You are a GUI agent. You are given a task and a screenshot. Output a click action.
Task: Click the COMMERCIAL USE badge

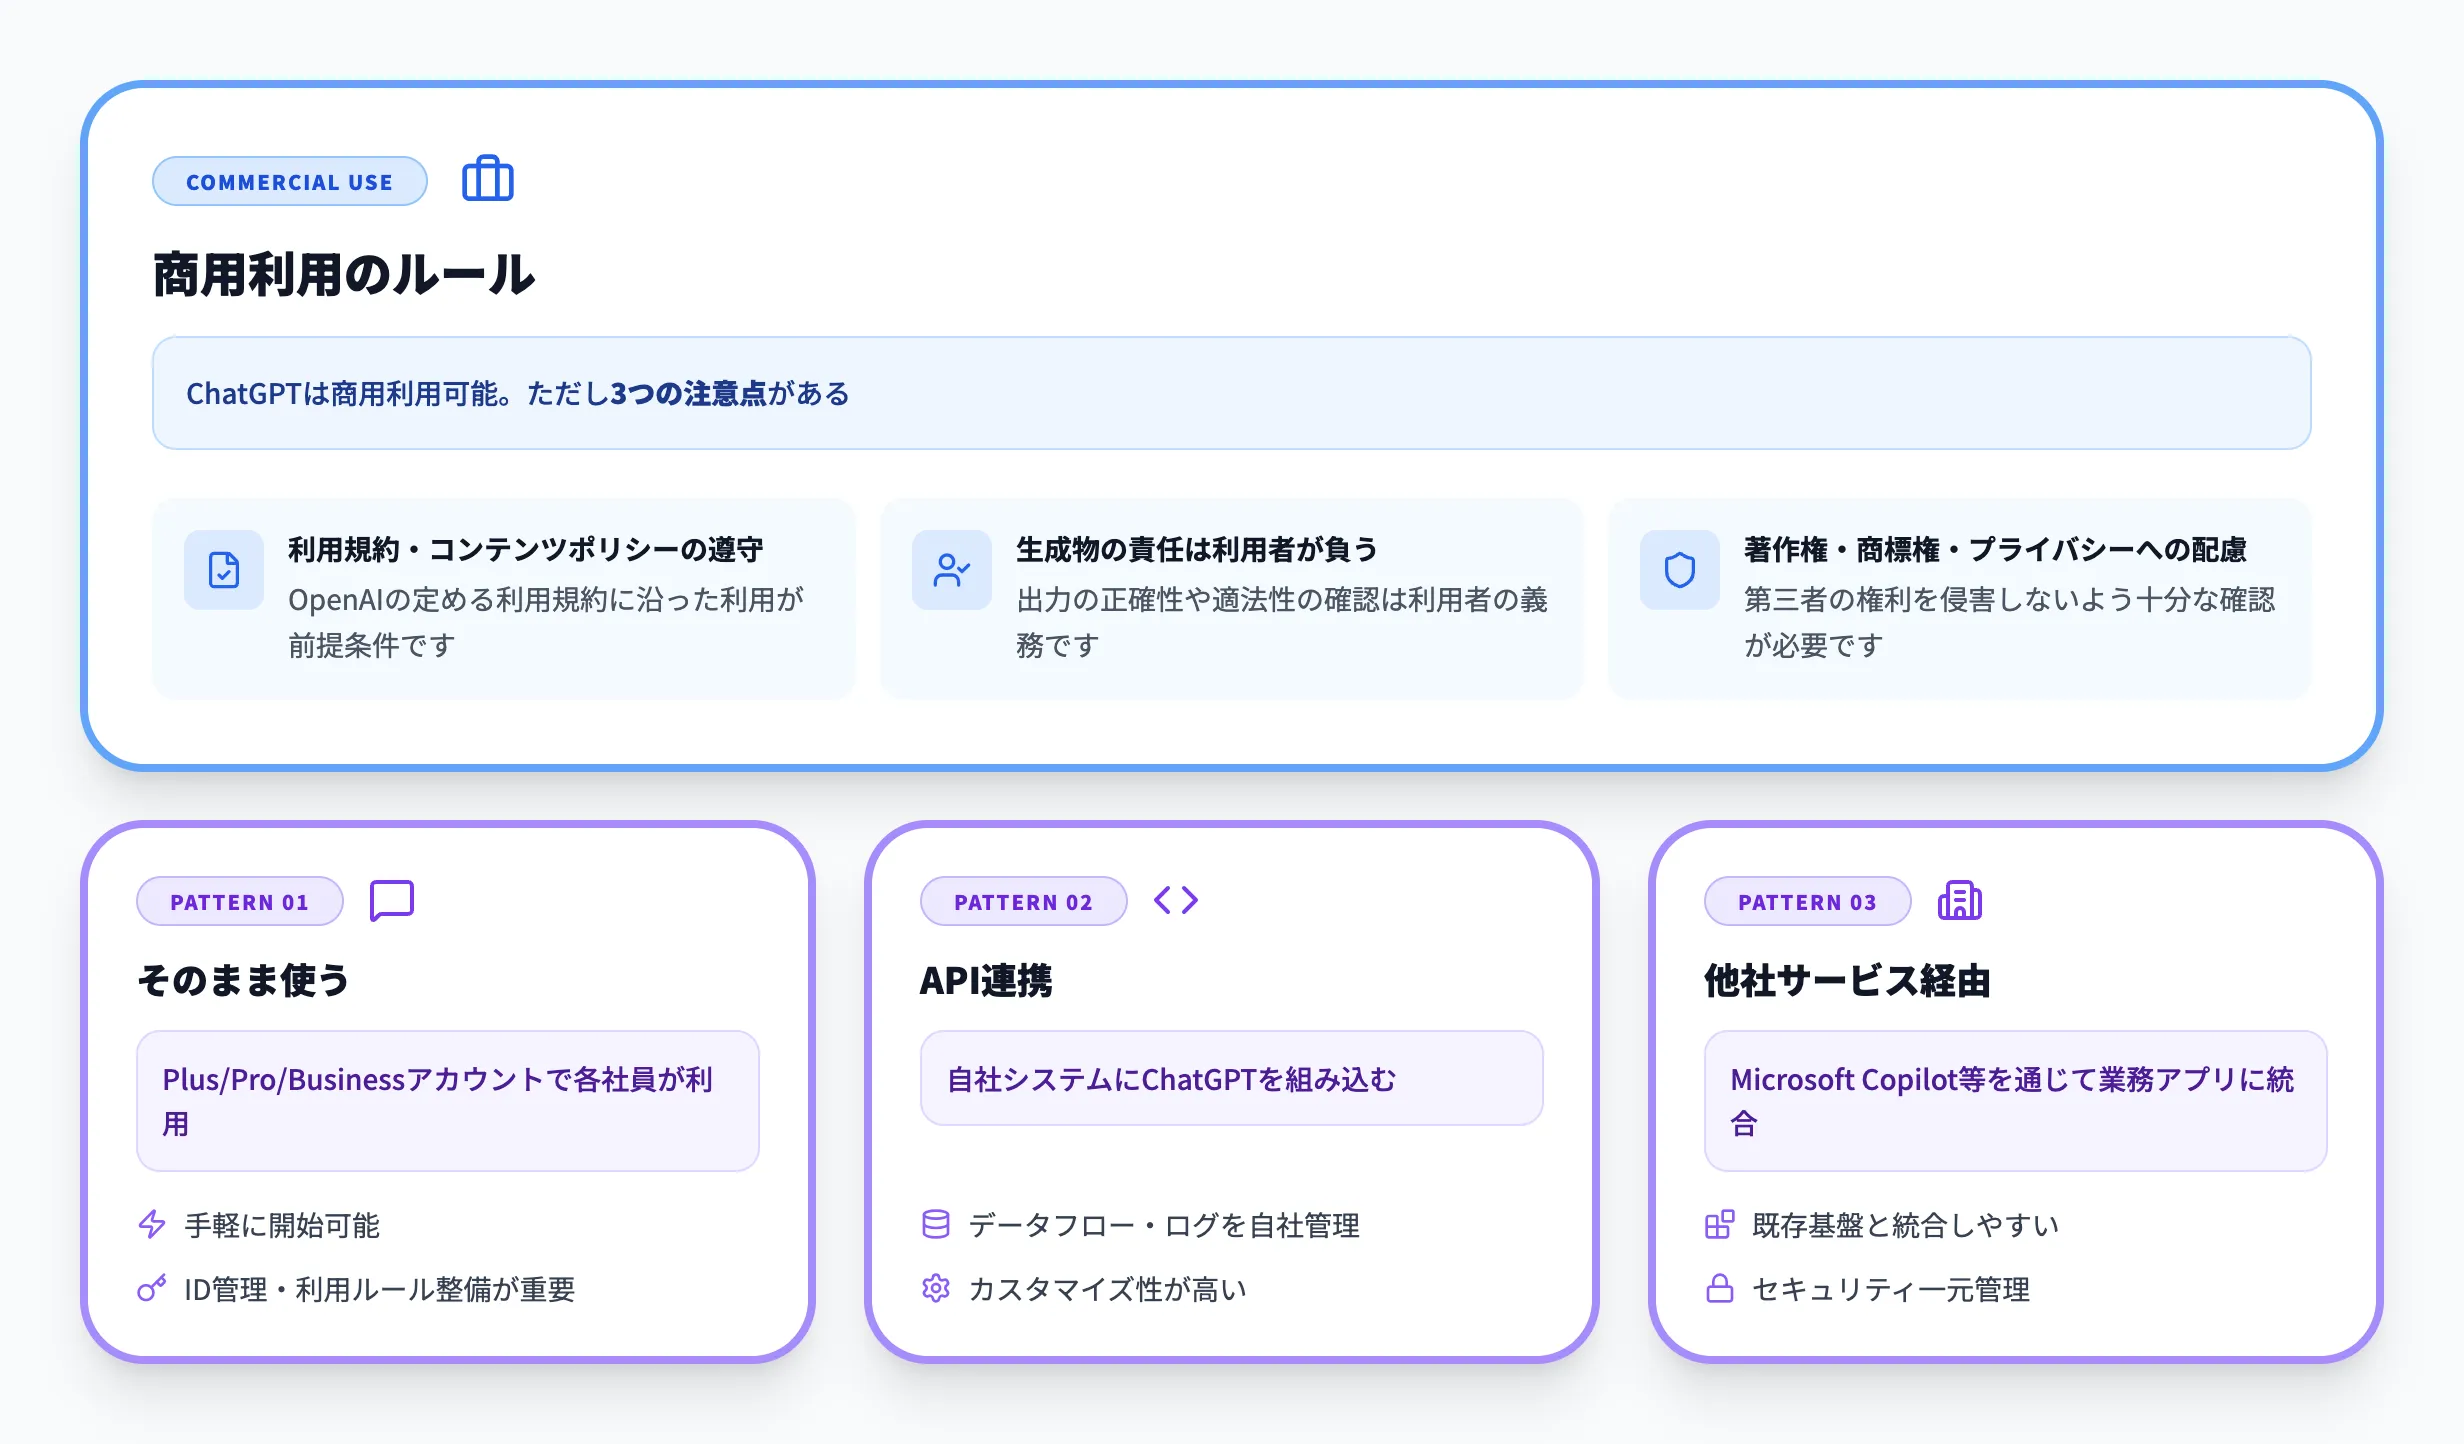289,181
